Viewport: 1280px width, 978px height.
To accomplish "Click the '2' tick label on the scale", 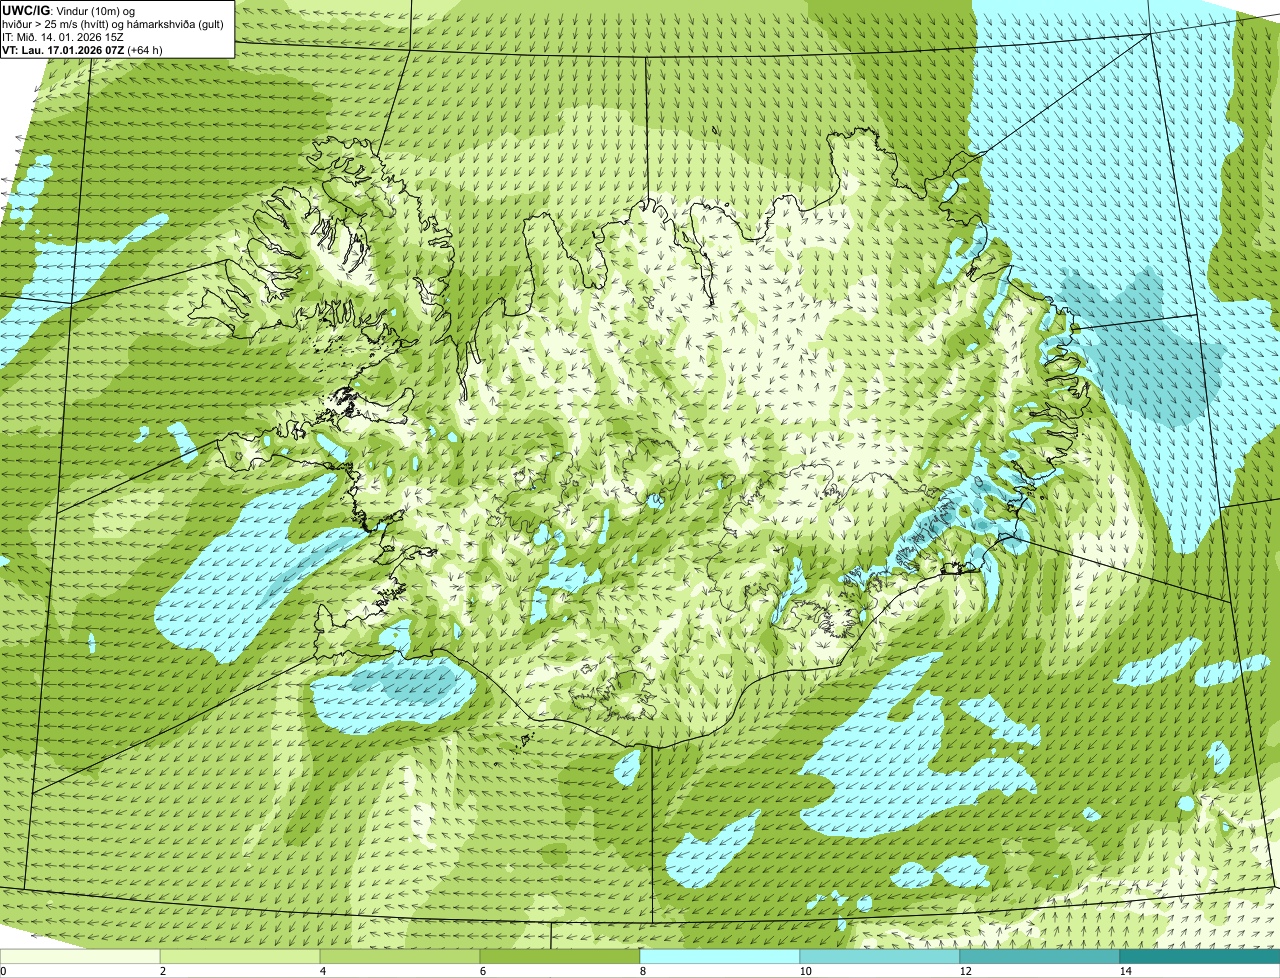I will click(161, 971).
